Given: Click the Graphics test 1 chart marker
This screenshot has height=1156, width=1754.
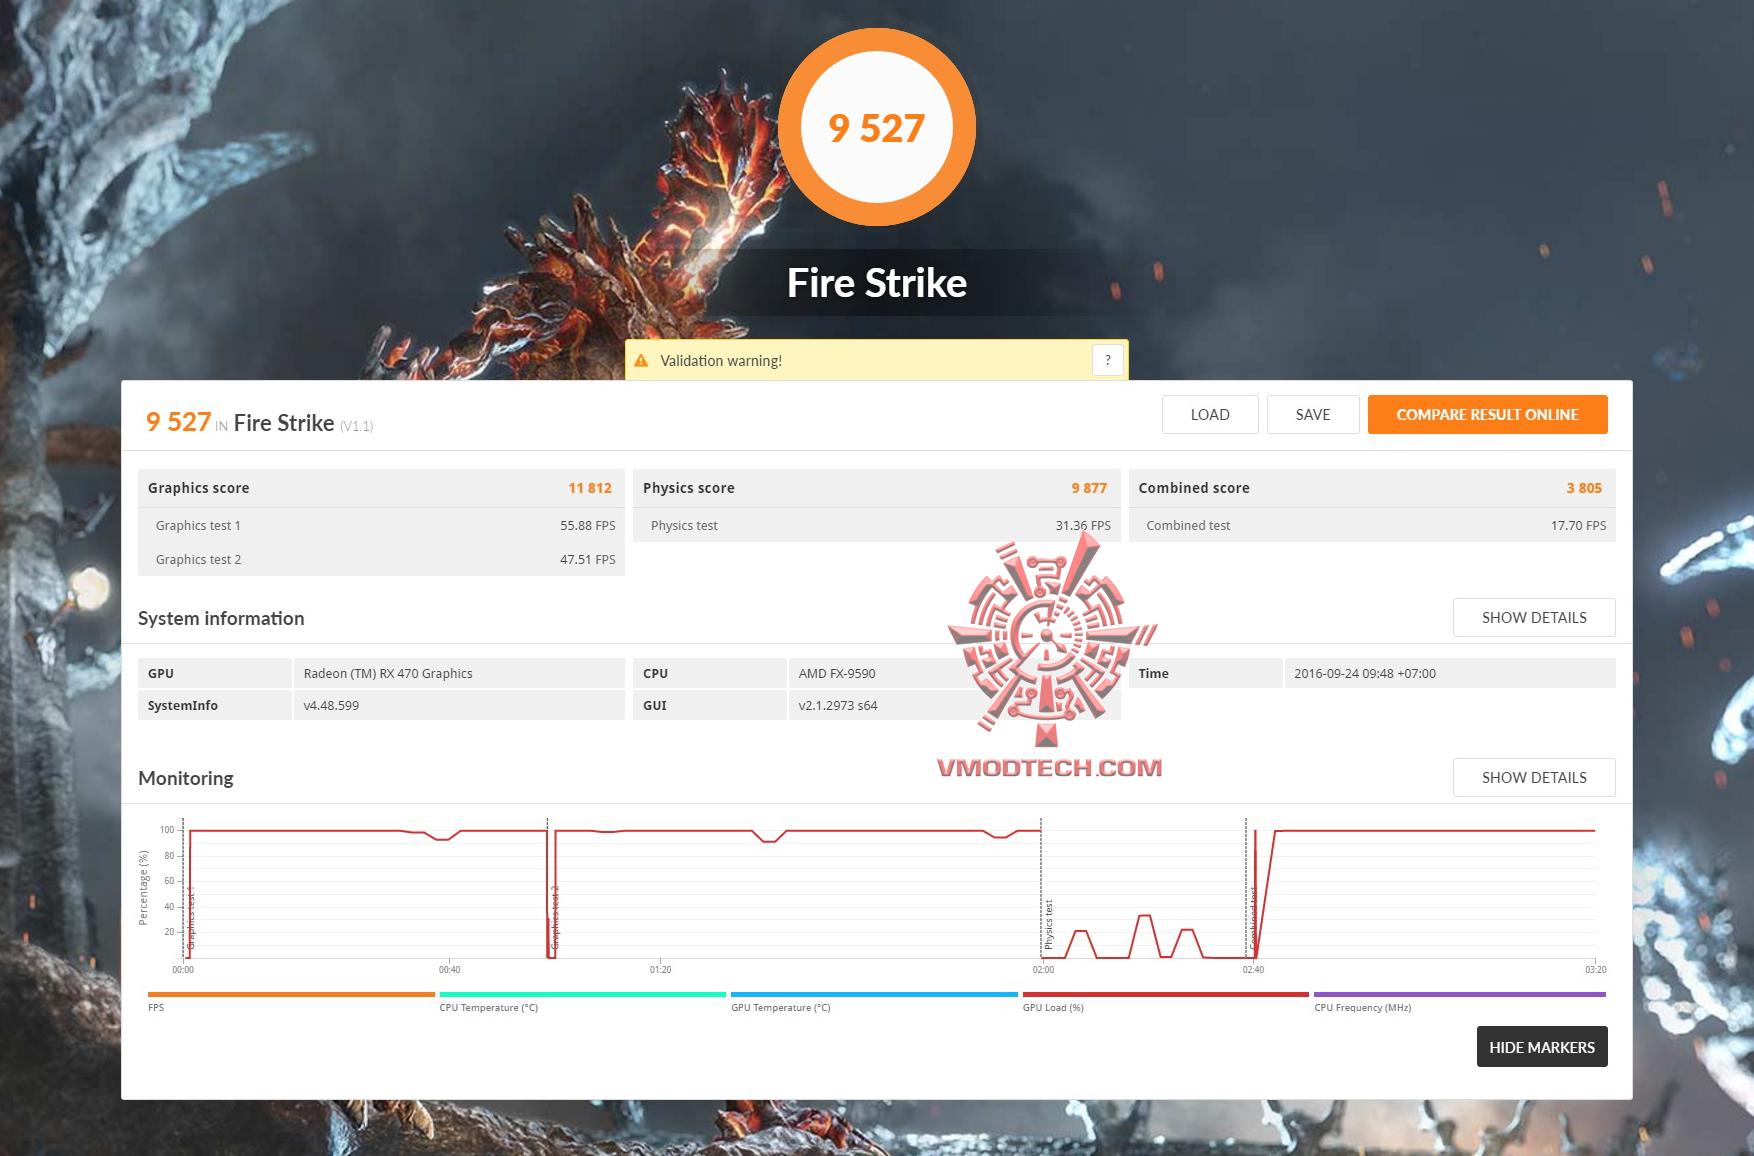Looking at the screenshot, I should tap(191, 918).
